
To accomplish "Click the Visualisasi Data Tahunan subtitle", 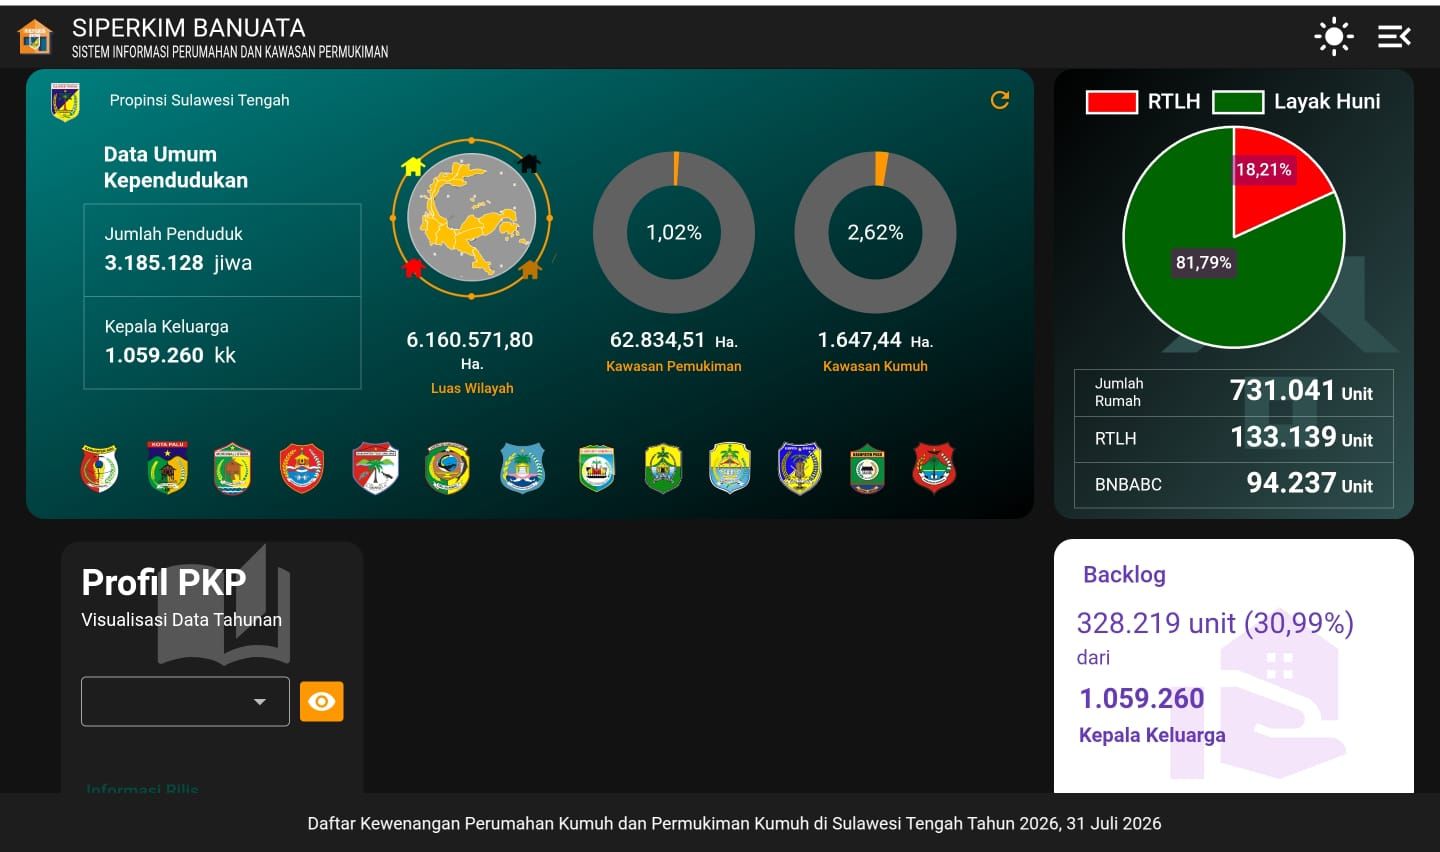I will point(181,620).
